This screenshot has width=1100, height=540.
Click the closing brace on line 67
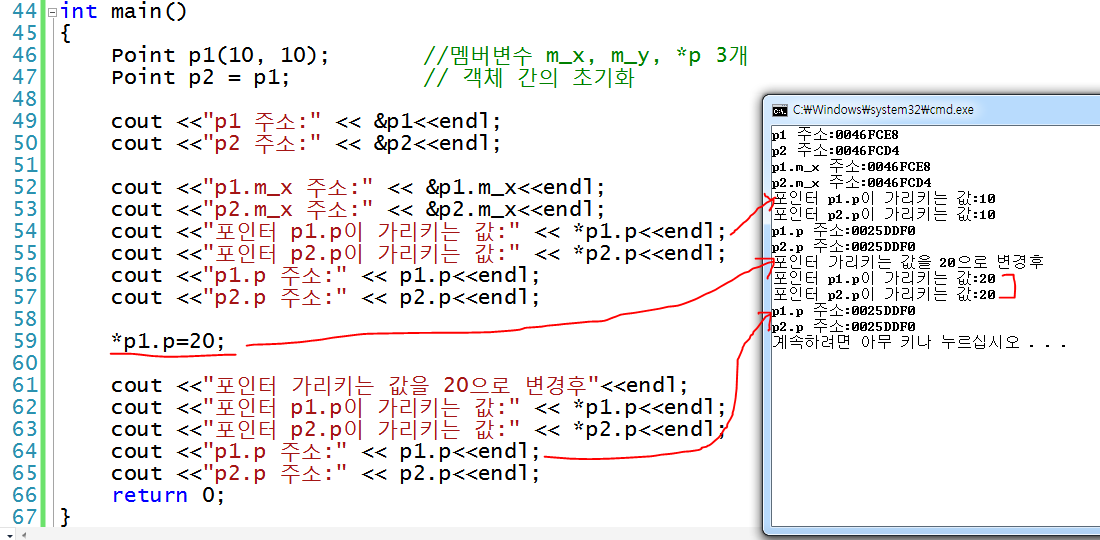pyautogui.click(x=65, y=518)
